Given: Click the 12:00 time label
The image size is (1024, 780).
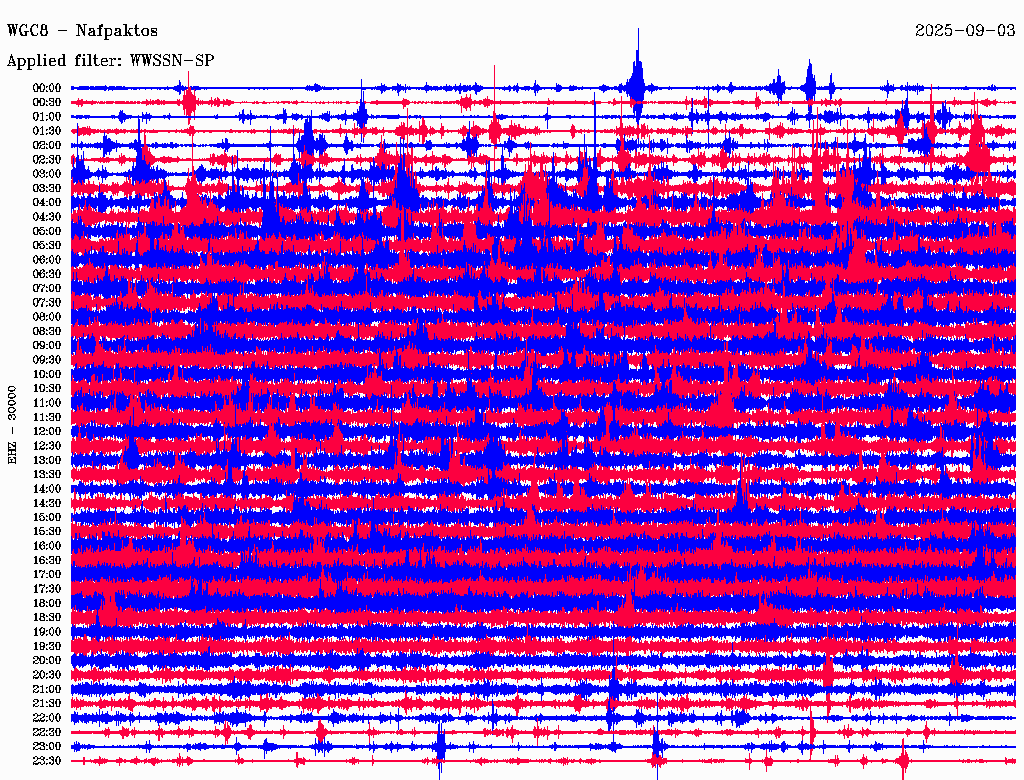Looking at the screenshot, I should 47,432.
